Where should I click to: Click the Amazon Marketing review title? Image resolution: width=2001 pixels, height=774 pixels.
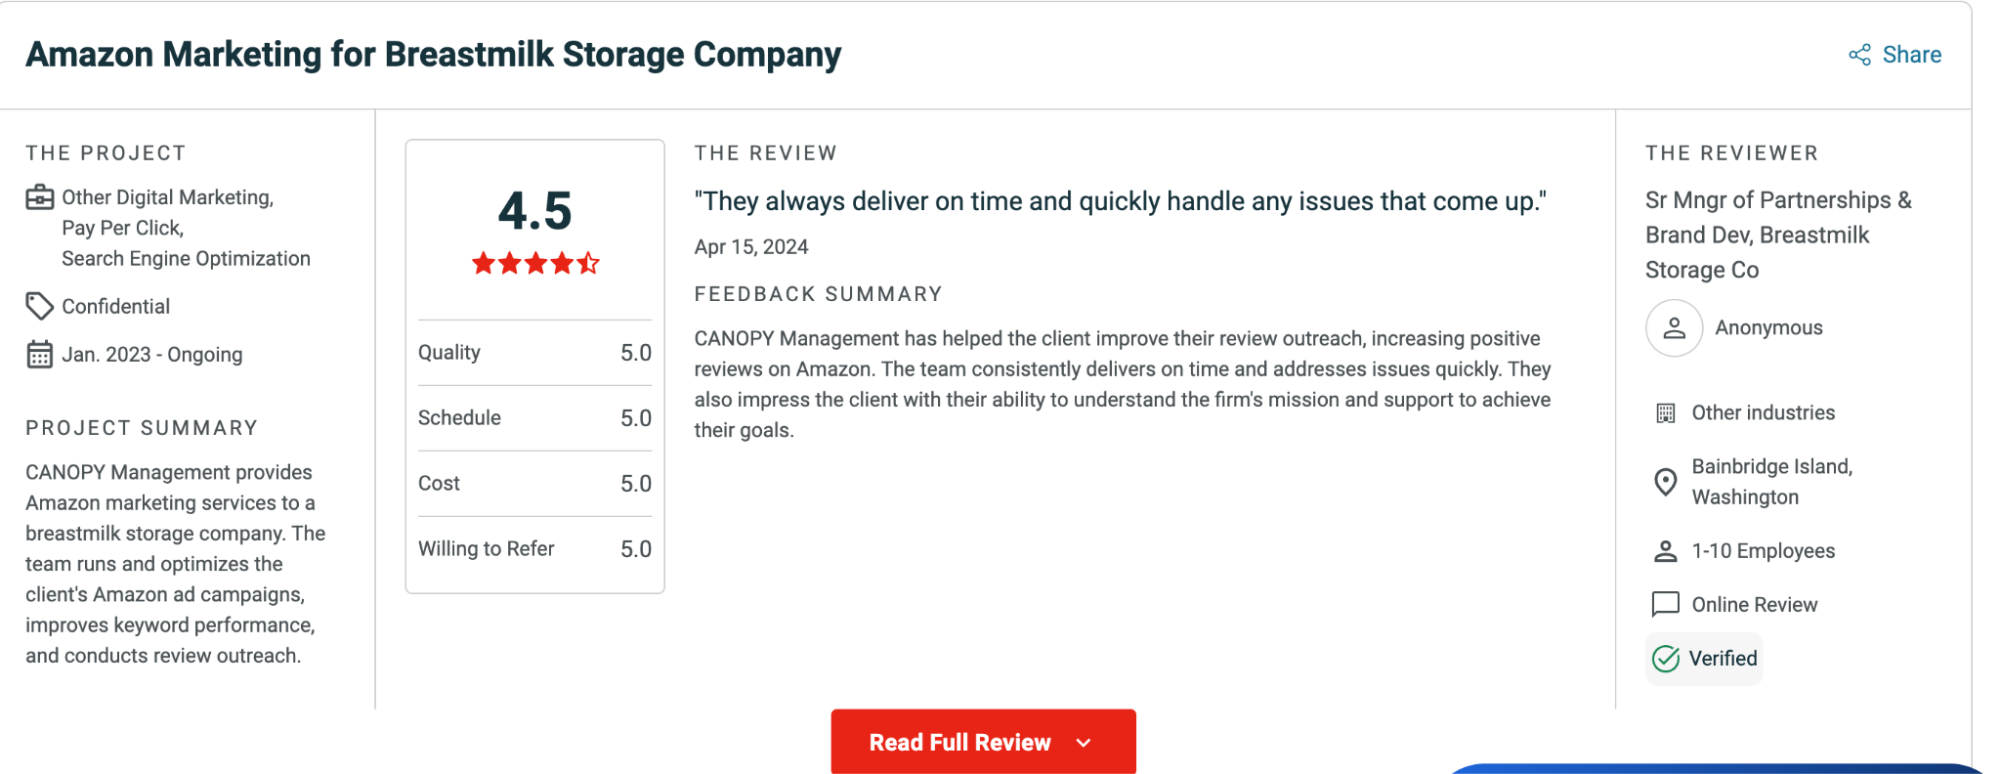click(x=433, y=55)
